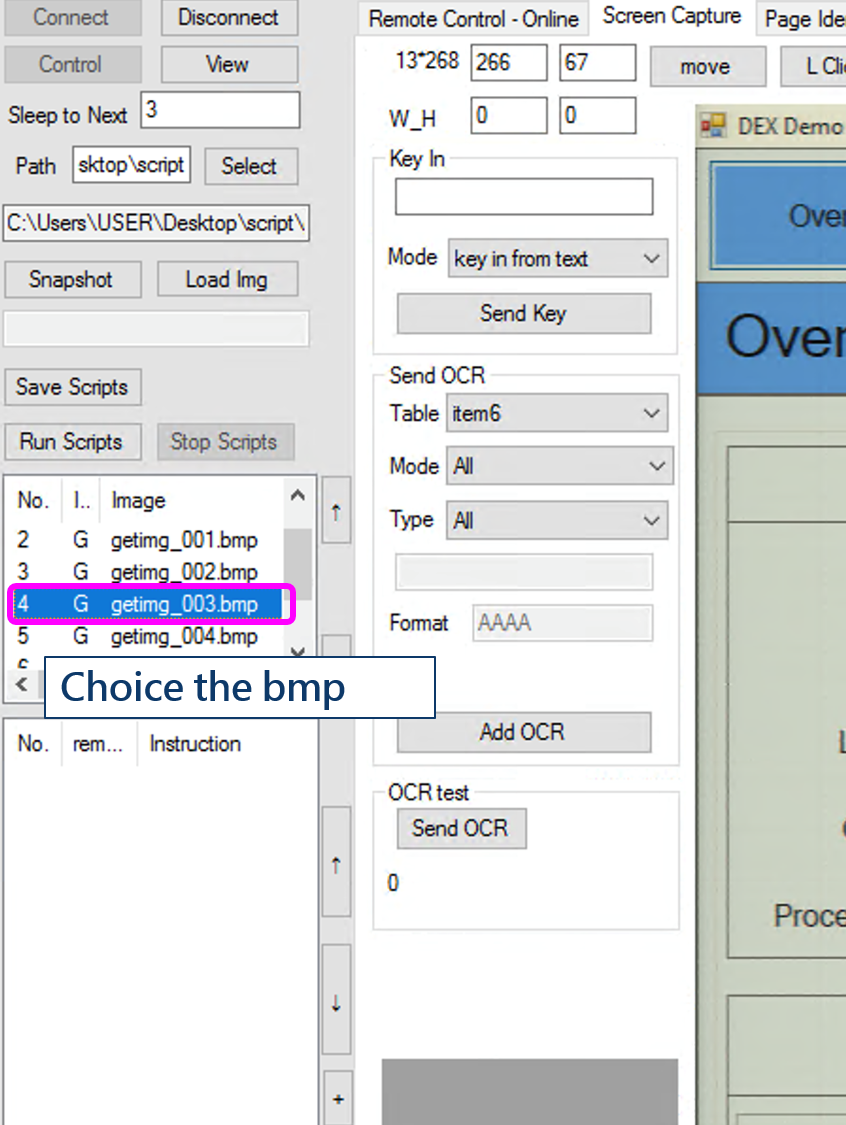Open the Key In Mode dropdown
846x1125 pixels.
(558, 259)
